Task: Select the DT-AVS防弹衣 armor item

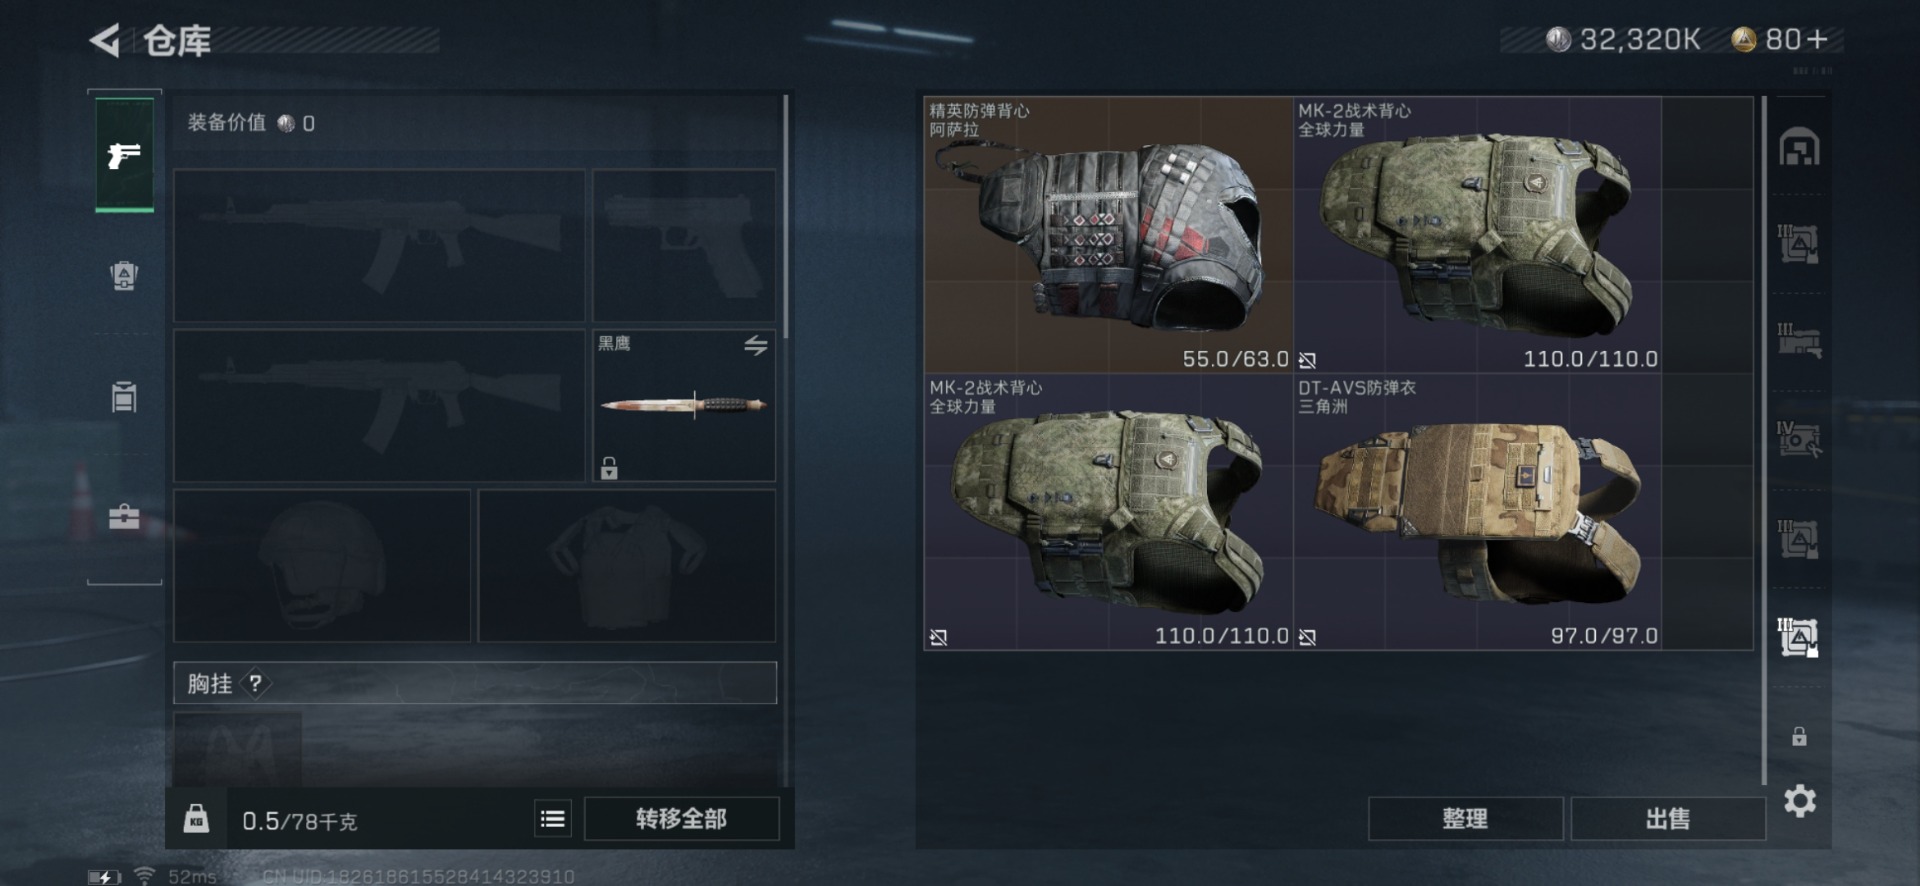Action: [1477, 512]
